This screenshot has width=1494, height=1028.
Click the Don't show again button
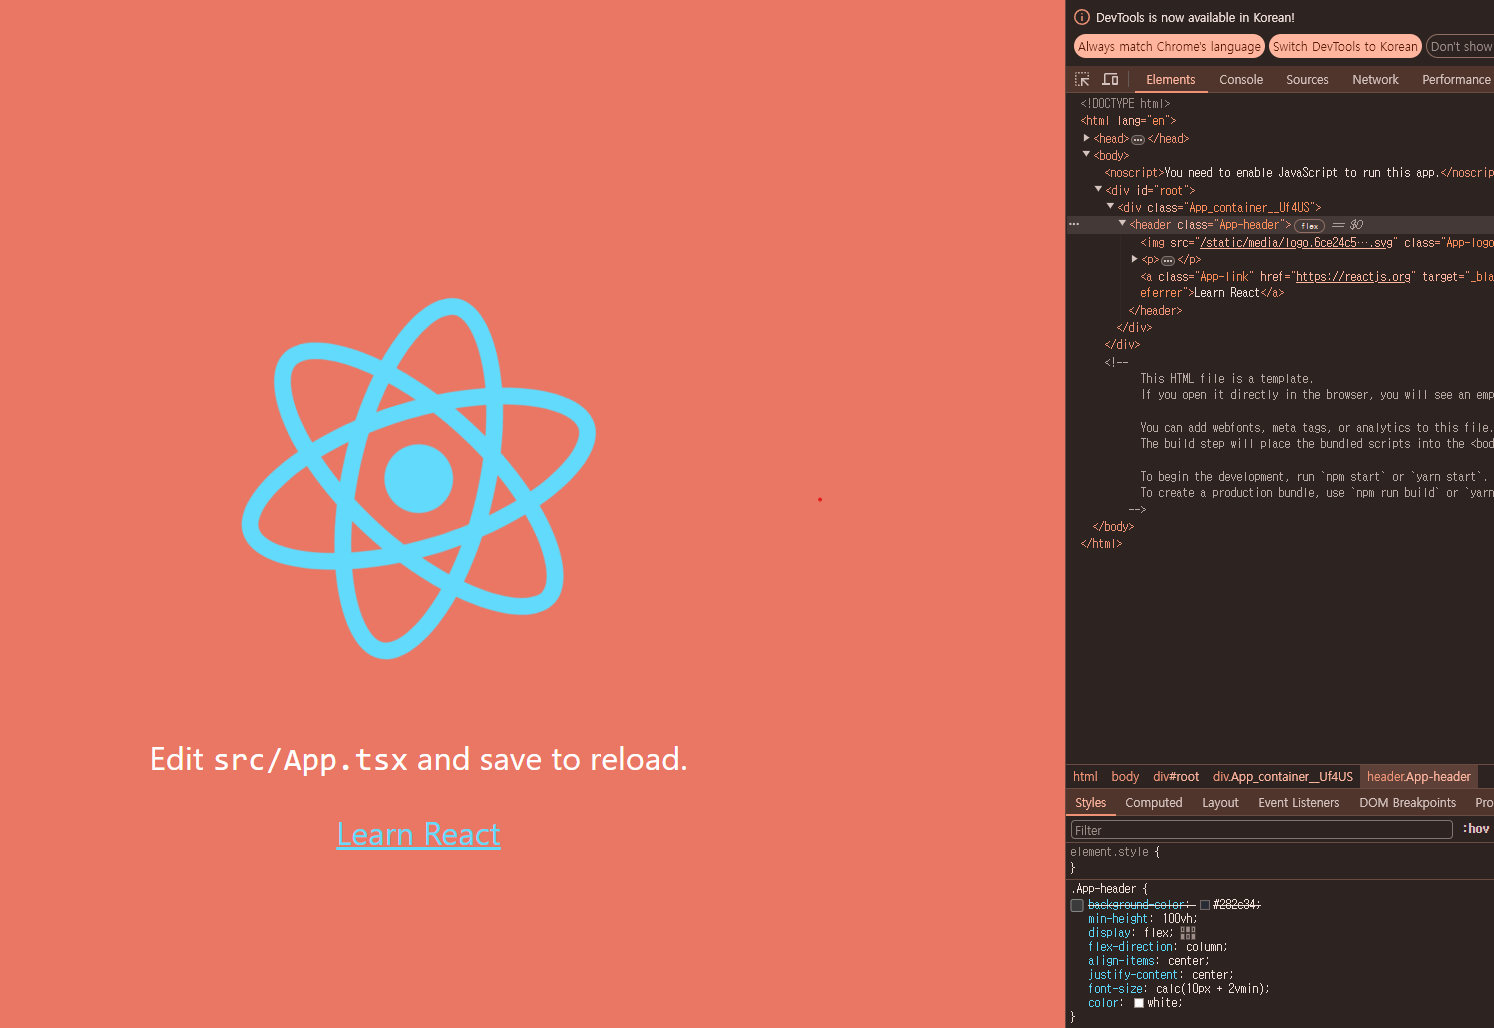[1461, 47]
